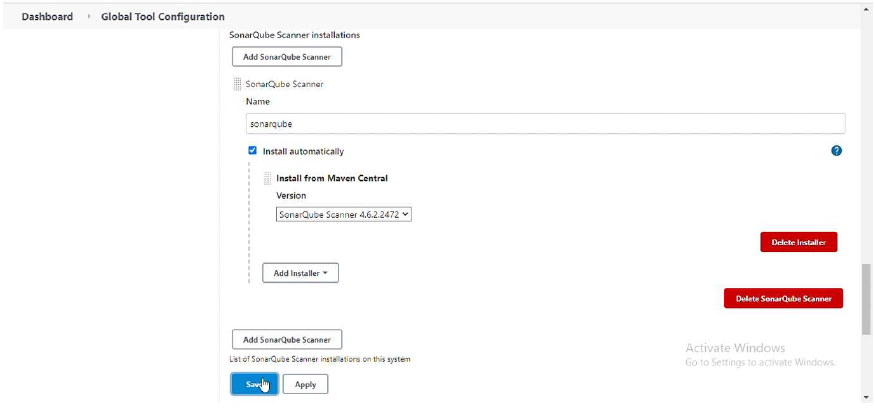This screenshot has height=411, width=875.
Task: Click the Name label
Action: tap(257, 101)
